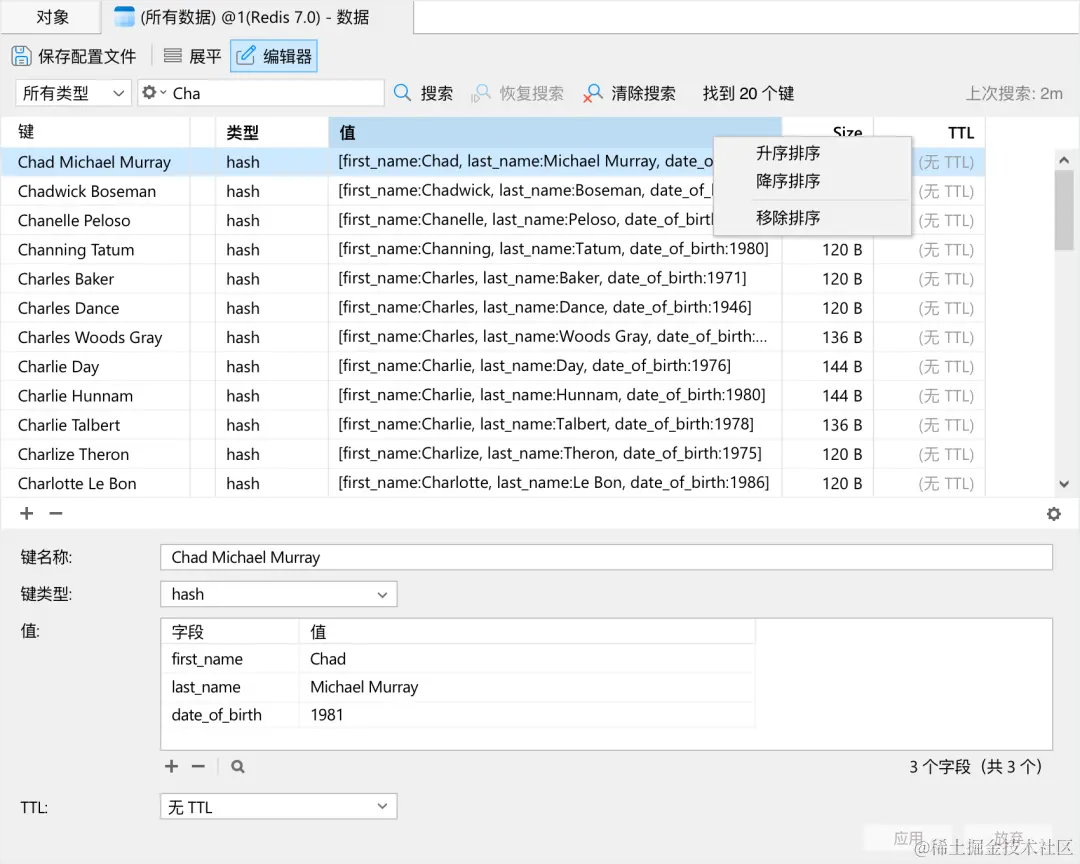
Task: Select the Chanelle Peloso key row
Action: (x=493, y=220)
